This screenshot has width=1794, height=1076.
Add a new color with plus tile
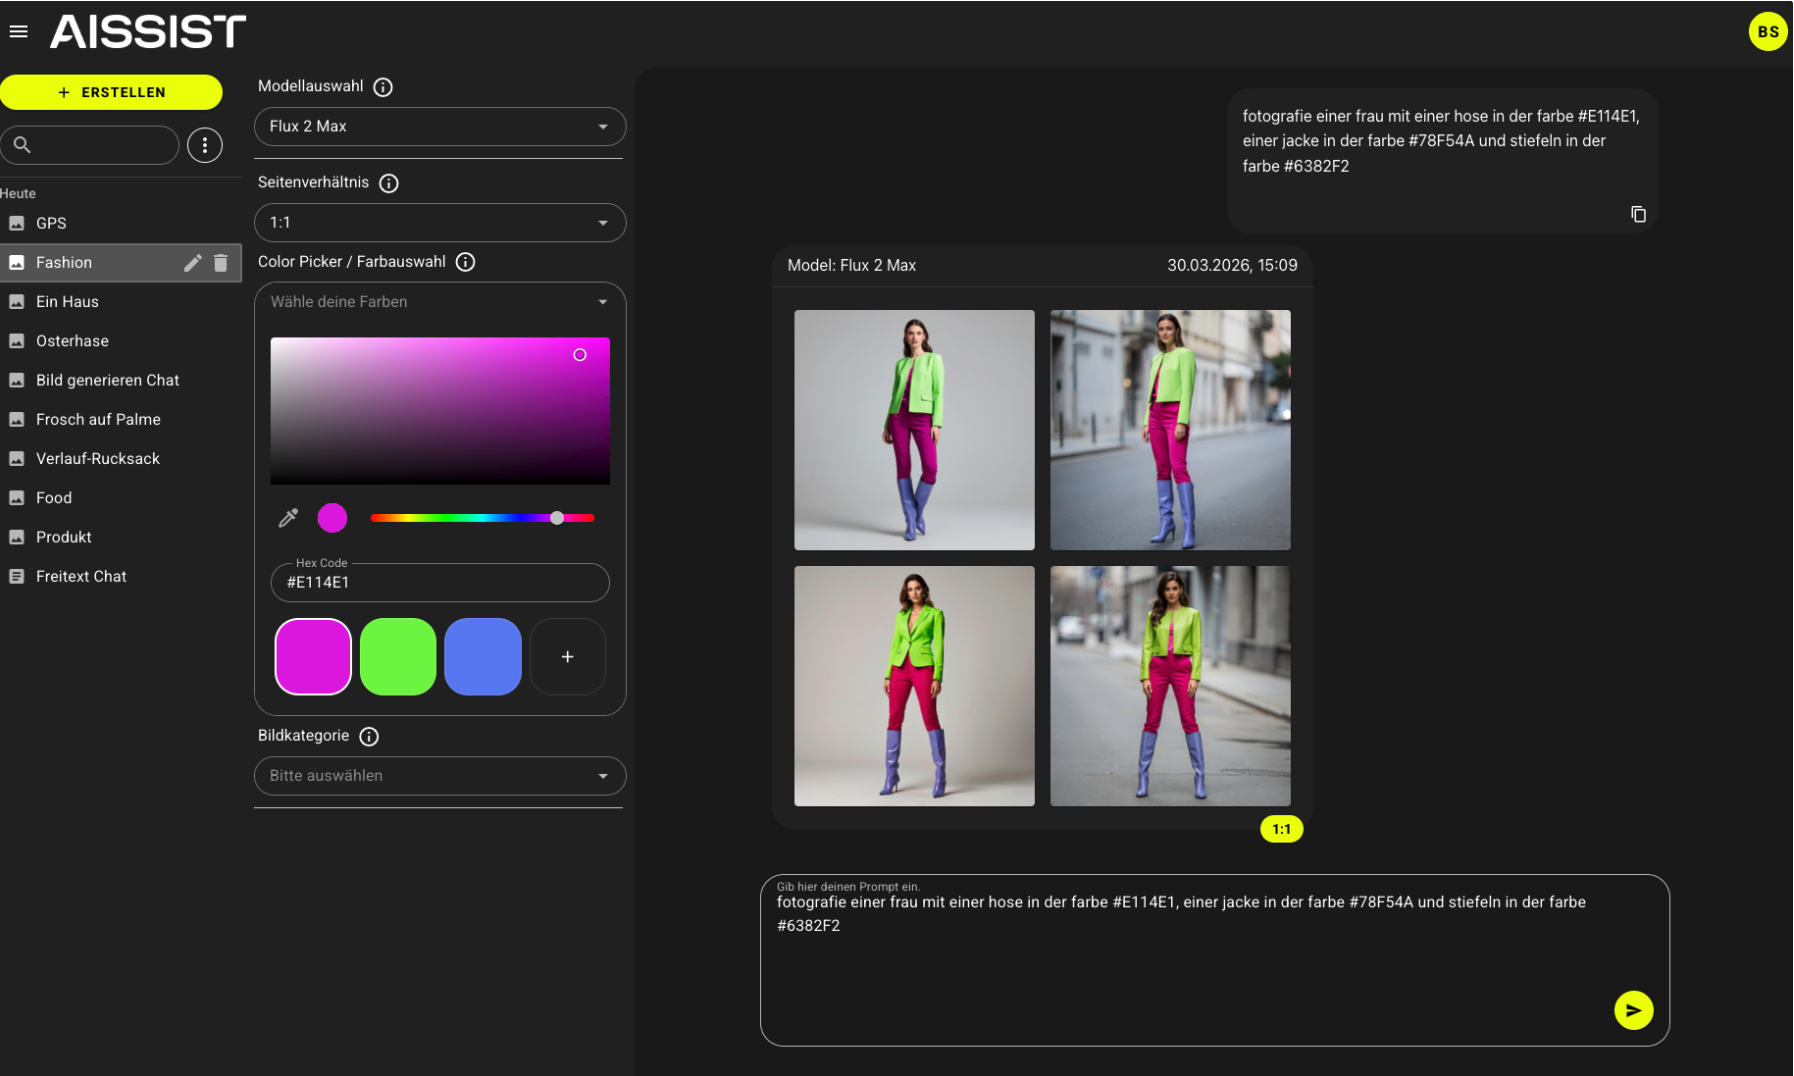click(567, 657)
